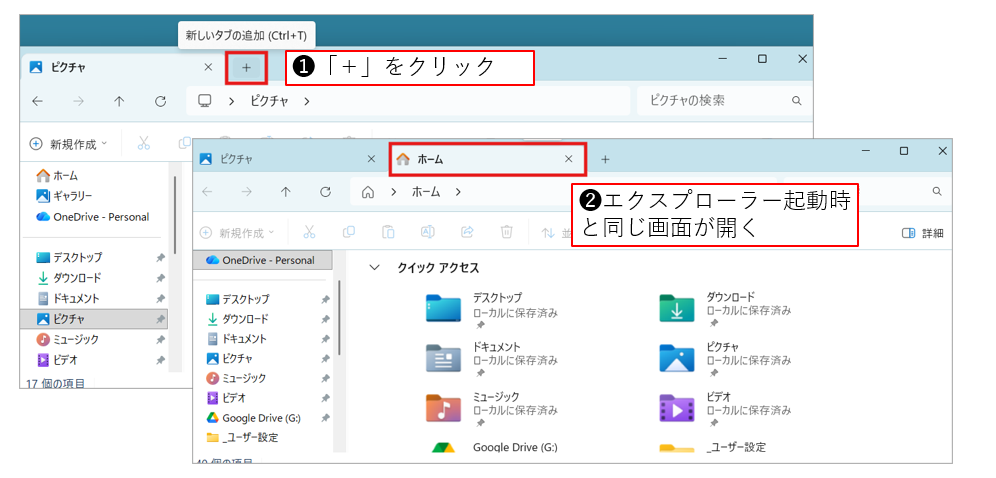Click the cut scissors icon in the front window toolbar
This screenshot has height=478, width=996.
click(x=309, y=232)
